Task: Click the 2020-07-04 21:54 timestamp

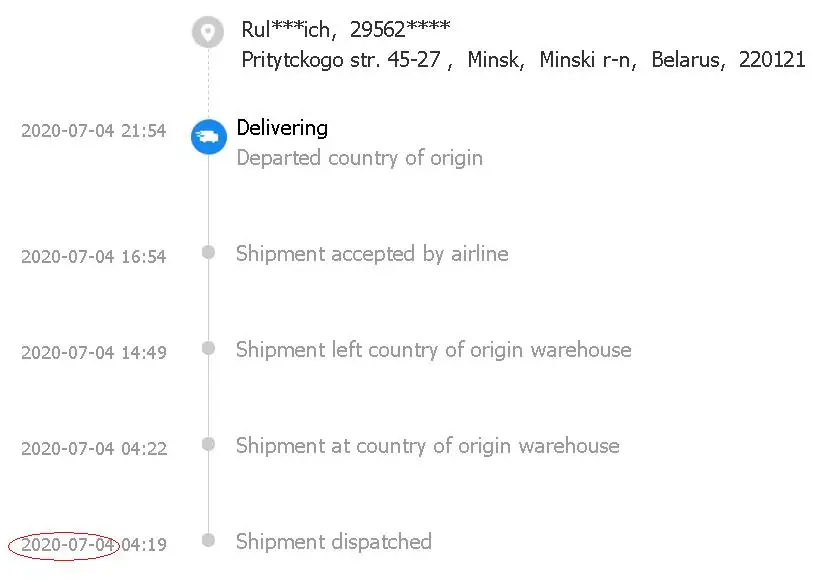Action: point(93,131)
